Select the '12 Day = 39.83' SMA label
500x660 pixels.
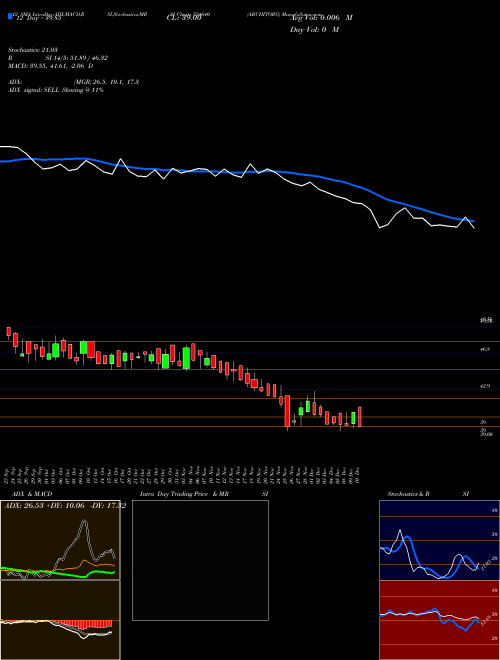(38, 18)
